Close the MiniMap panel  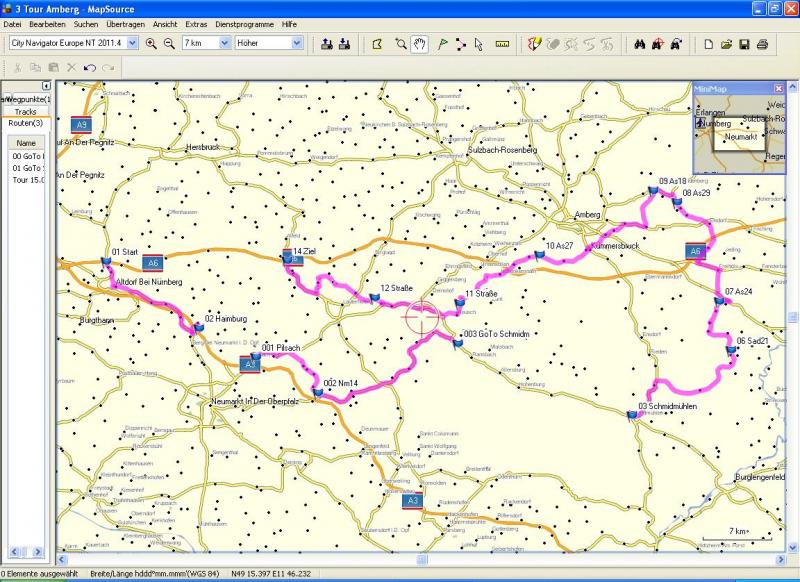(779, 89)
